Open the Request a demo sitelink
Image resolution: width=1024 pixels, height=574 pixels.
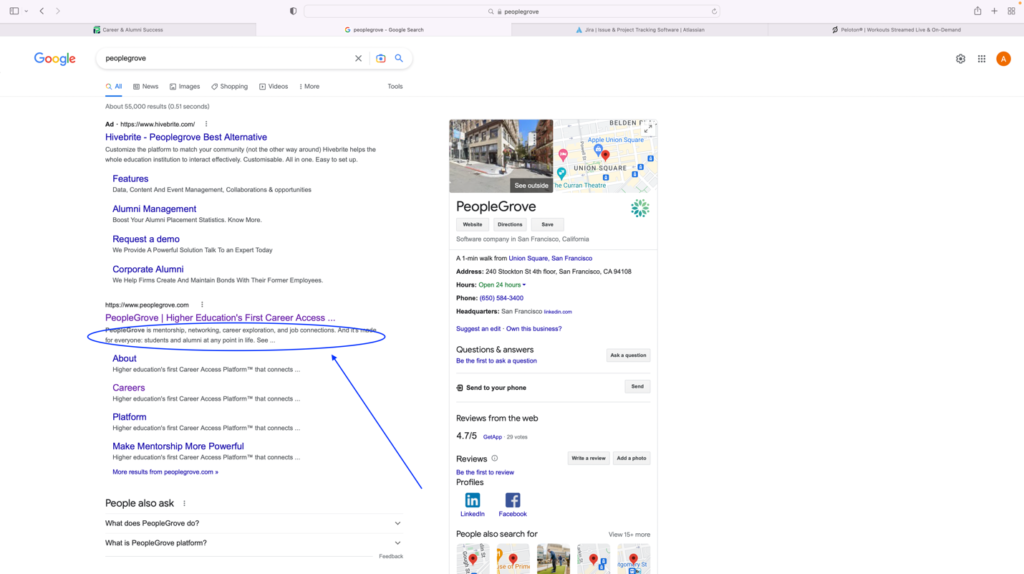click(146, 239)
